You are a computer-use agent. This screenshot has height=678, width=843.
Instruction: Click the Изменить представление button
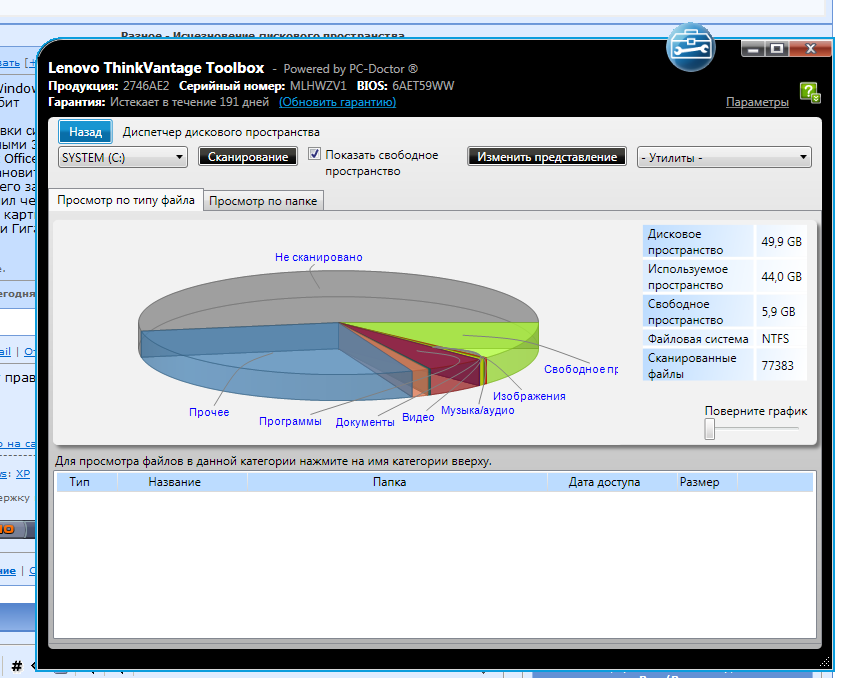[x=547, y=157]
